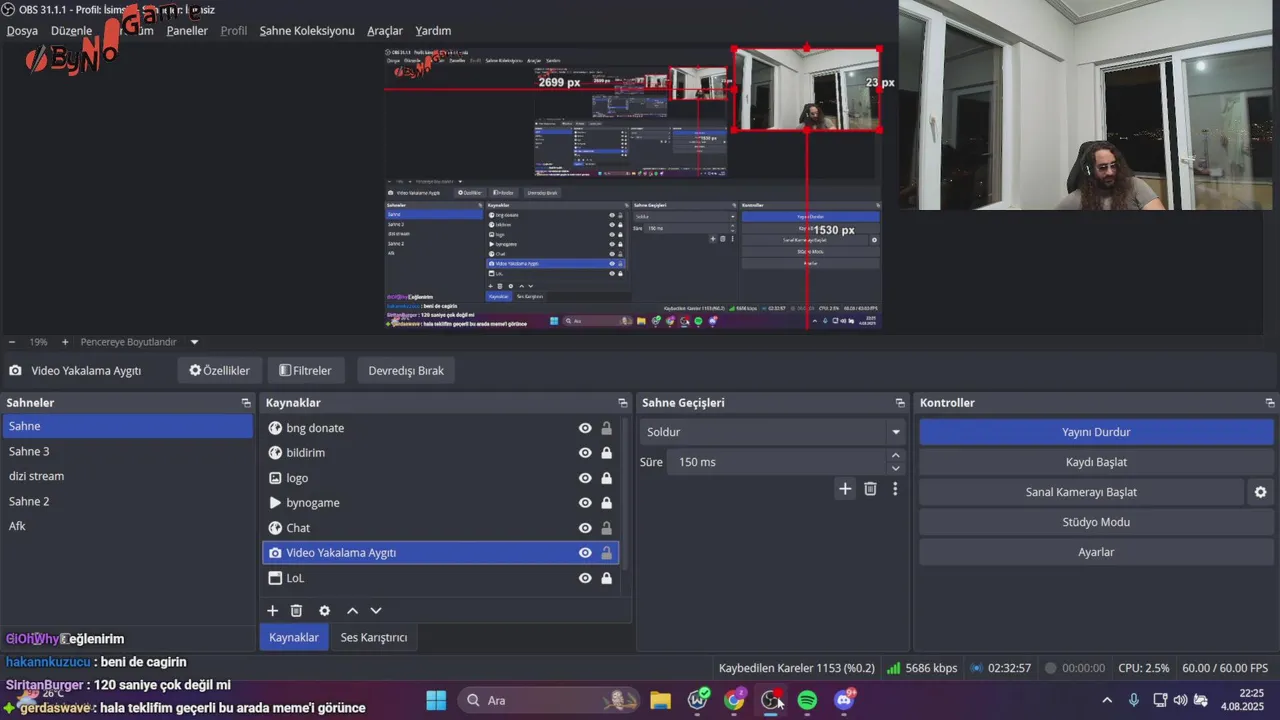This screenshot has height=720, width=1280.
Task: Open File Explorer from the taskbar
Action: pos(660,700)
